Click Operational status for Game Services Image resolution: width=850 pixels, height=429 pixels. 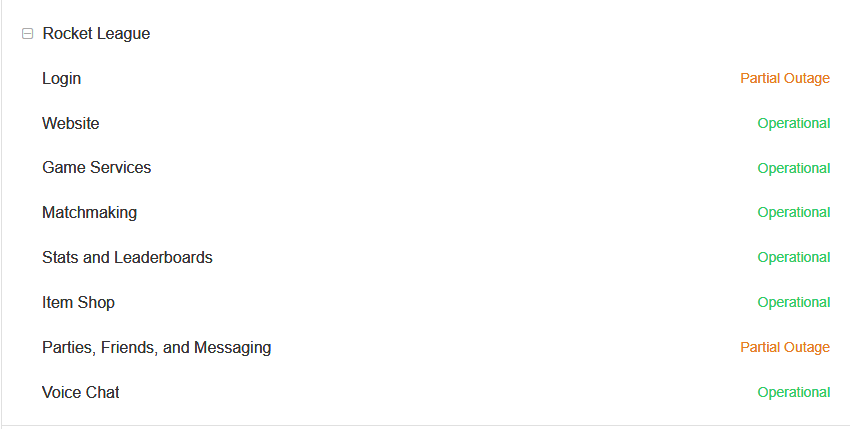point(794,168)
